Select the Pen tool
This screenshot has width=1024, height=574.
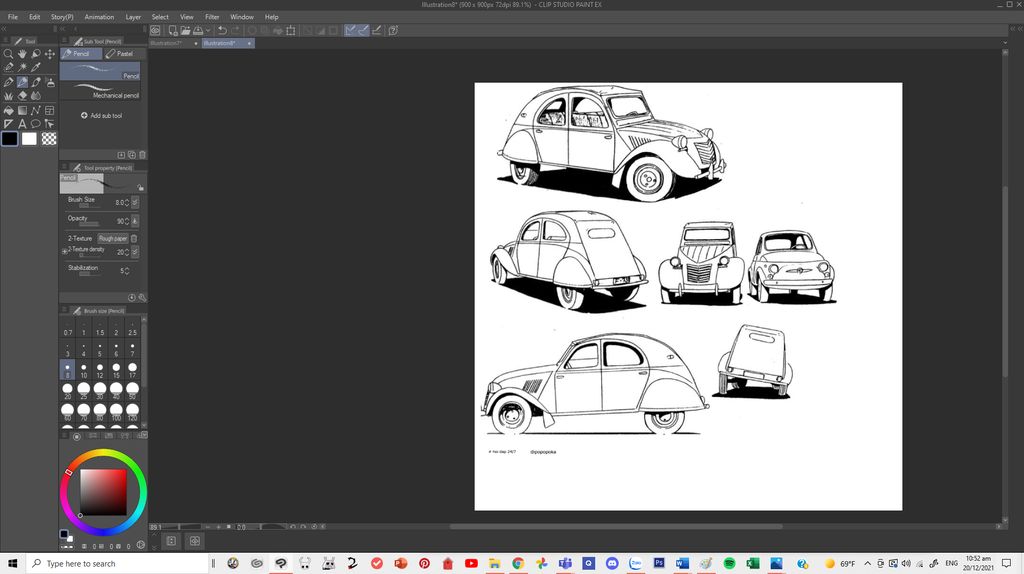[x=8, y=82]
